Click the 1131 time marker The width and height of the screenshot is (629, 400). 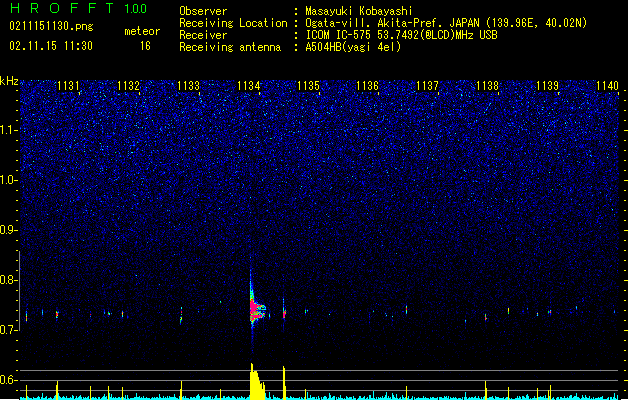pos(69,85)
